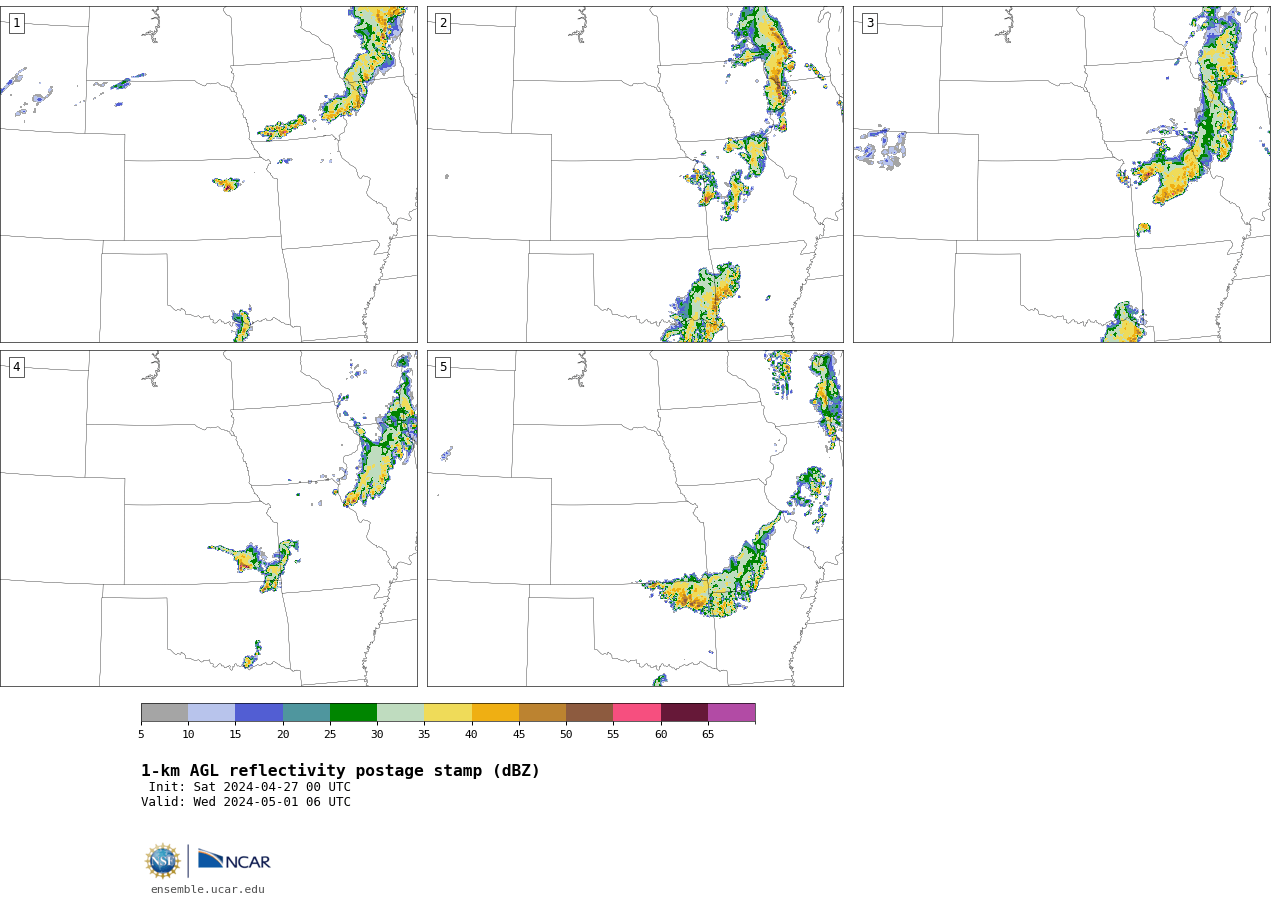Open ensemble member 3 reflectivity panel
The image size is (1280, 901).
point(1062,174)
